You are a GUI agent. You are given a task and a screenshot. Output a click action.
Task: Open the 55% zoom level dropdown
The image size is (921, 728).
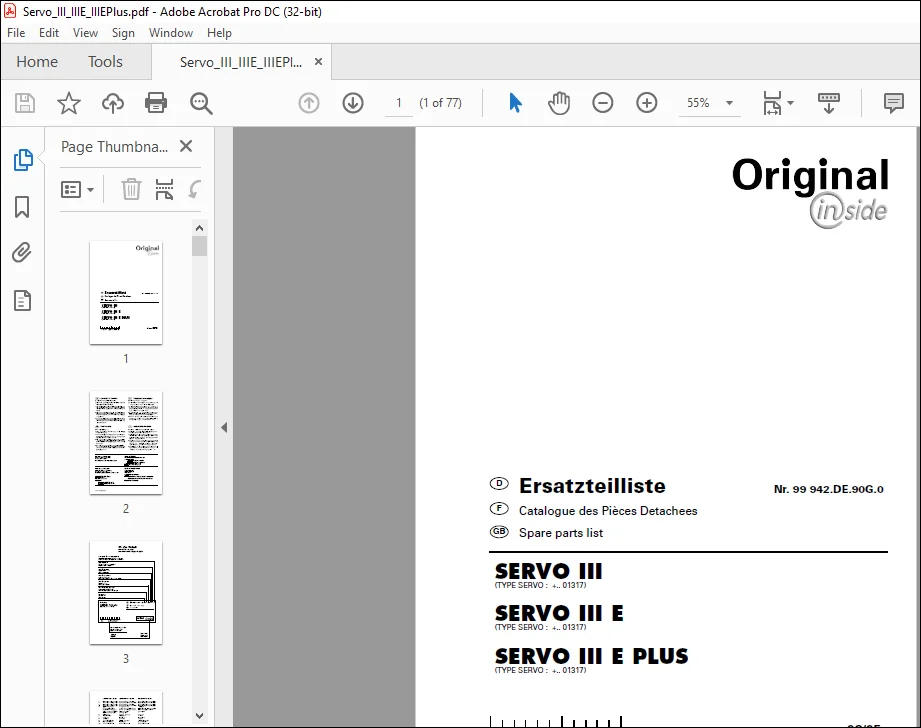click(x=710, y=103)
